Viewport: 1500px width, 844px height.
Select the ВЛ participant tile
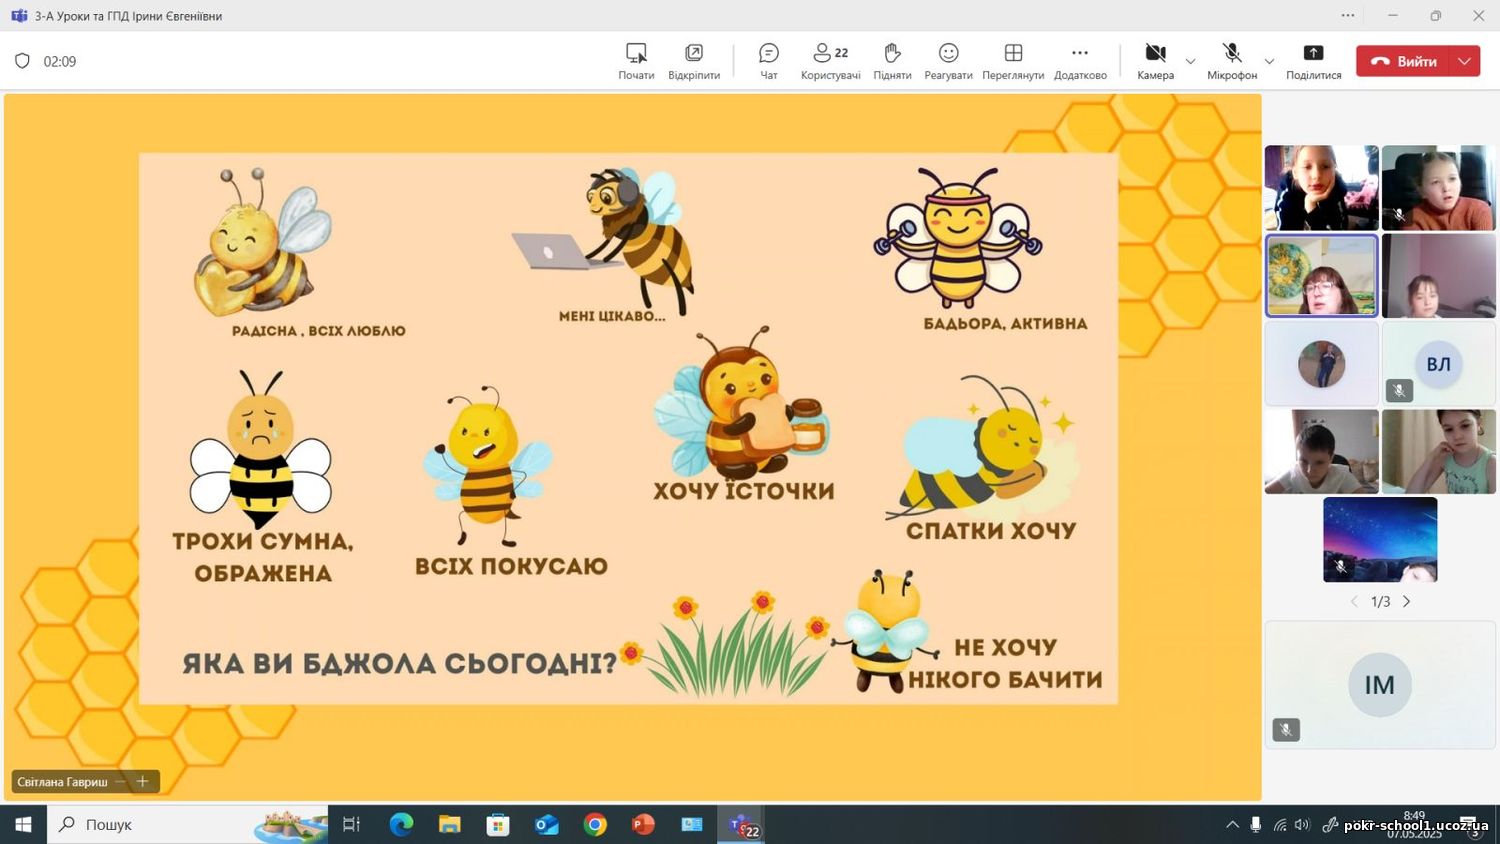click(x=1438, y=364)
